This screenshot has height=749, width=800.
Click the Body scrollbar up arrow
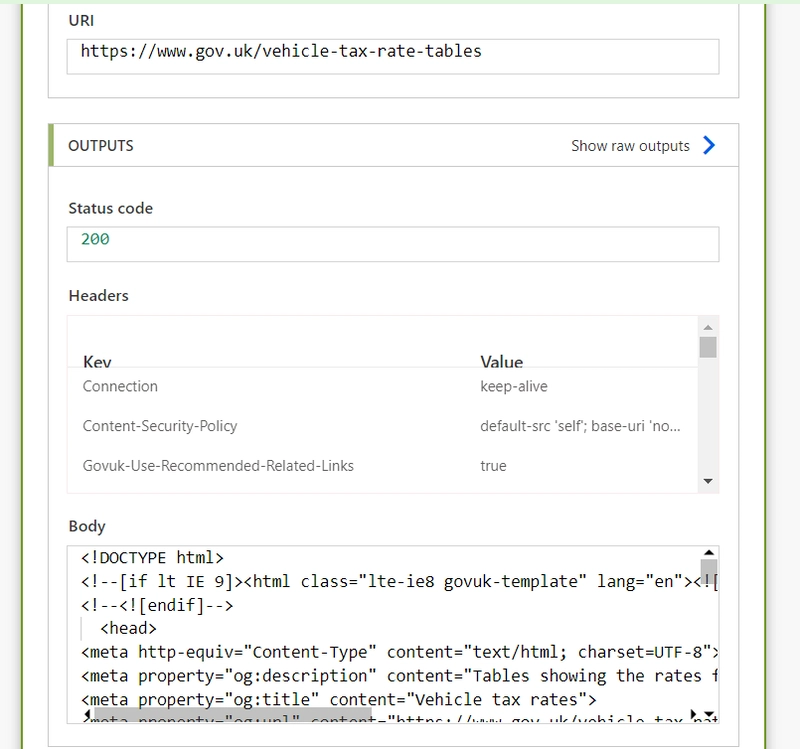(709, 553)
